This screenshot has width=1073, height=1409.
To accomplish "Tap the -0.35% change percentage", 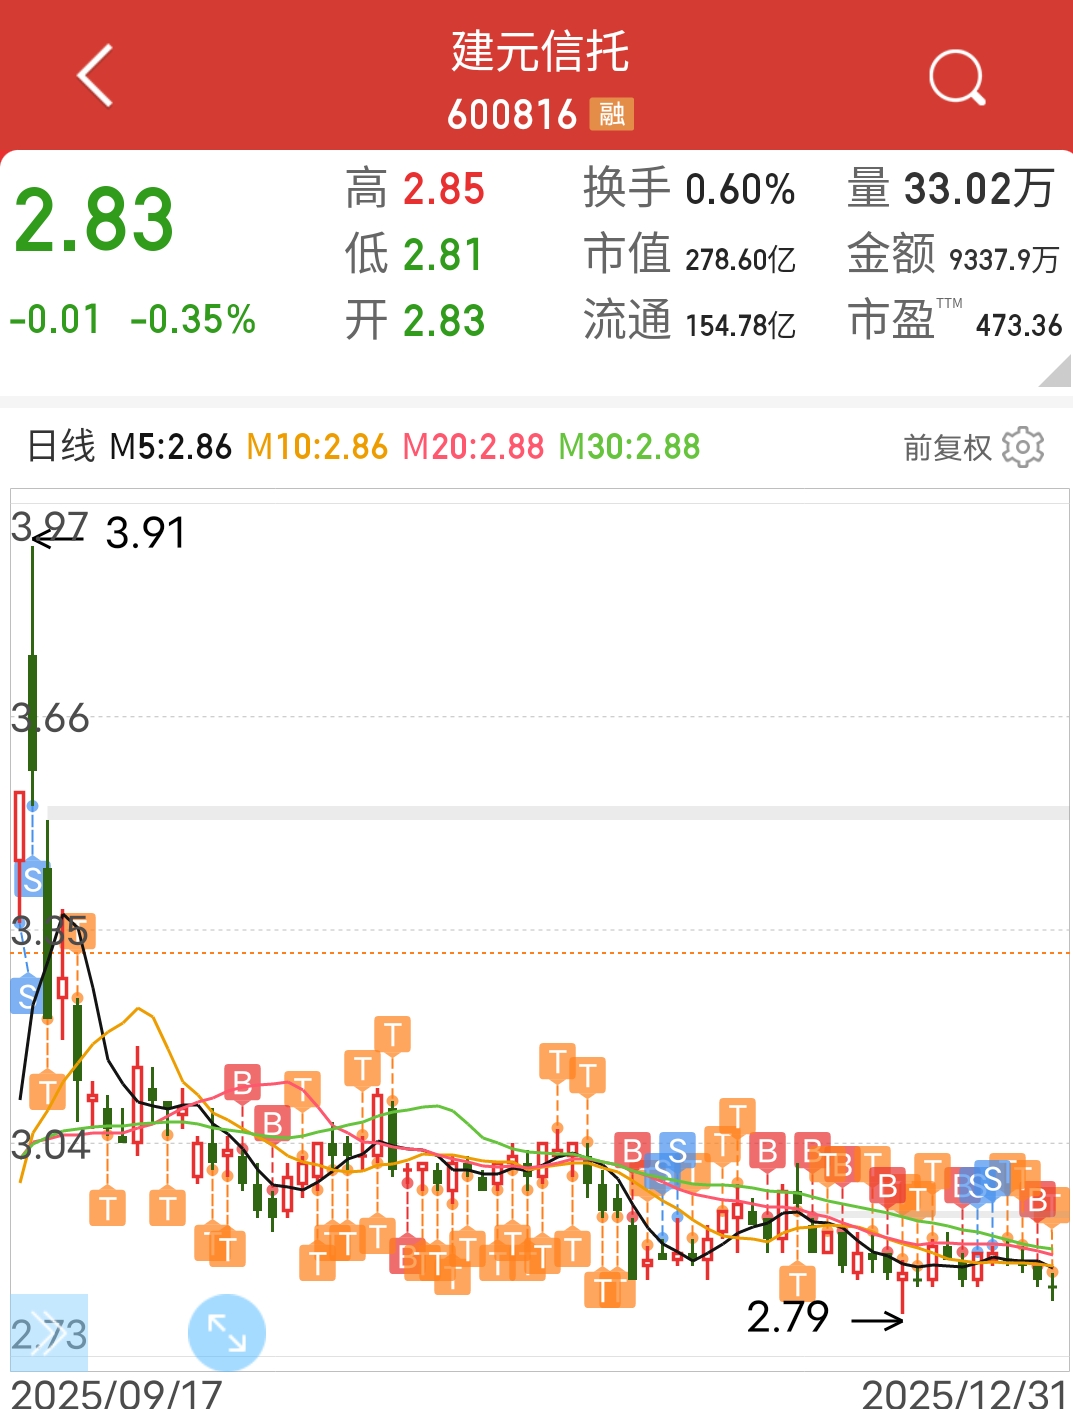I will tap(193, 320).
